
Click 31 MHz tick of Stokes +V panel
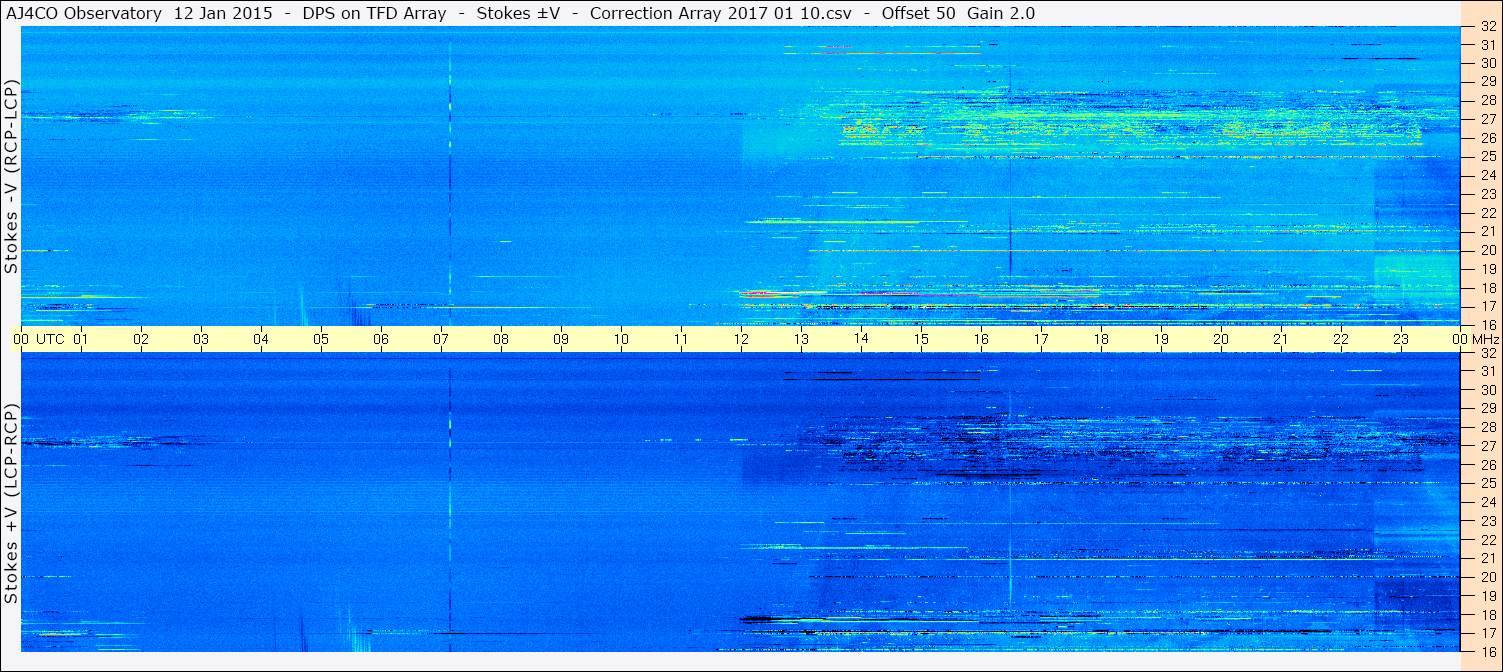[x=1488, y=371]
